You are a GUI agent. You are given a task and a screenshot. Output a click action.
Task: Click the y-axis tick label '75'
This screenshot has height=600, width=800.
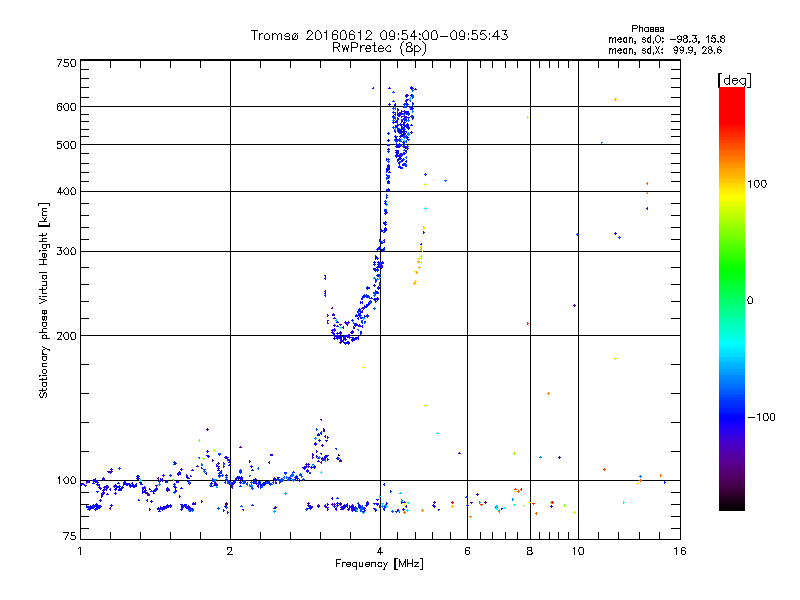[70, 536]
